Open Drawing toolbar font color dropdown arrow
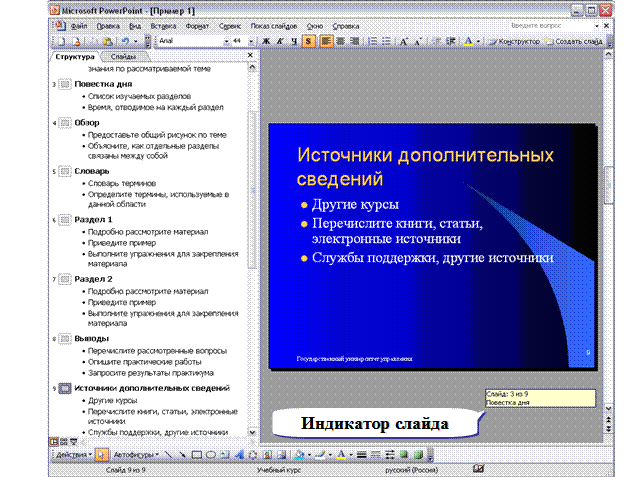Screen dimensions: 636x477 (351, 455)
